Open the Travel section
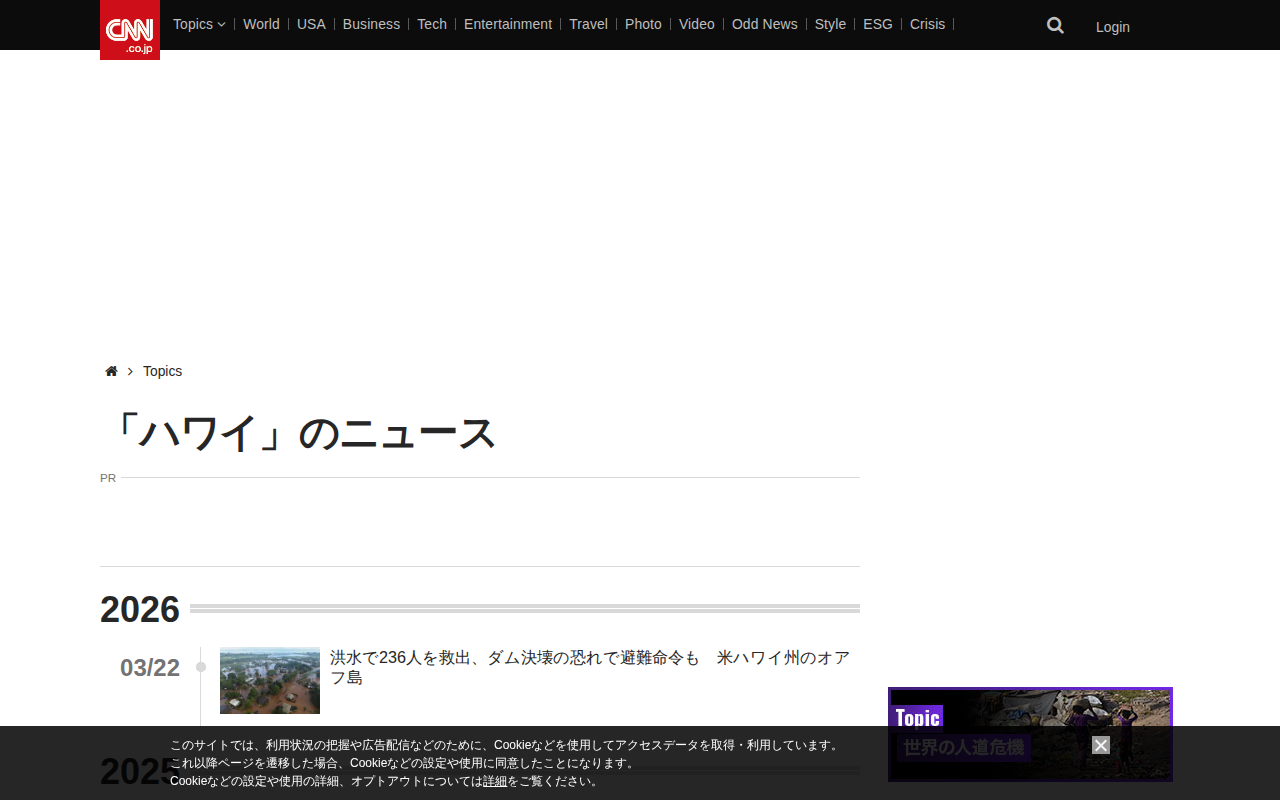Screen dimensions: 1280x800 588,24
